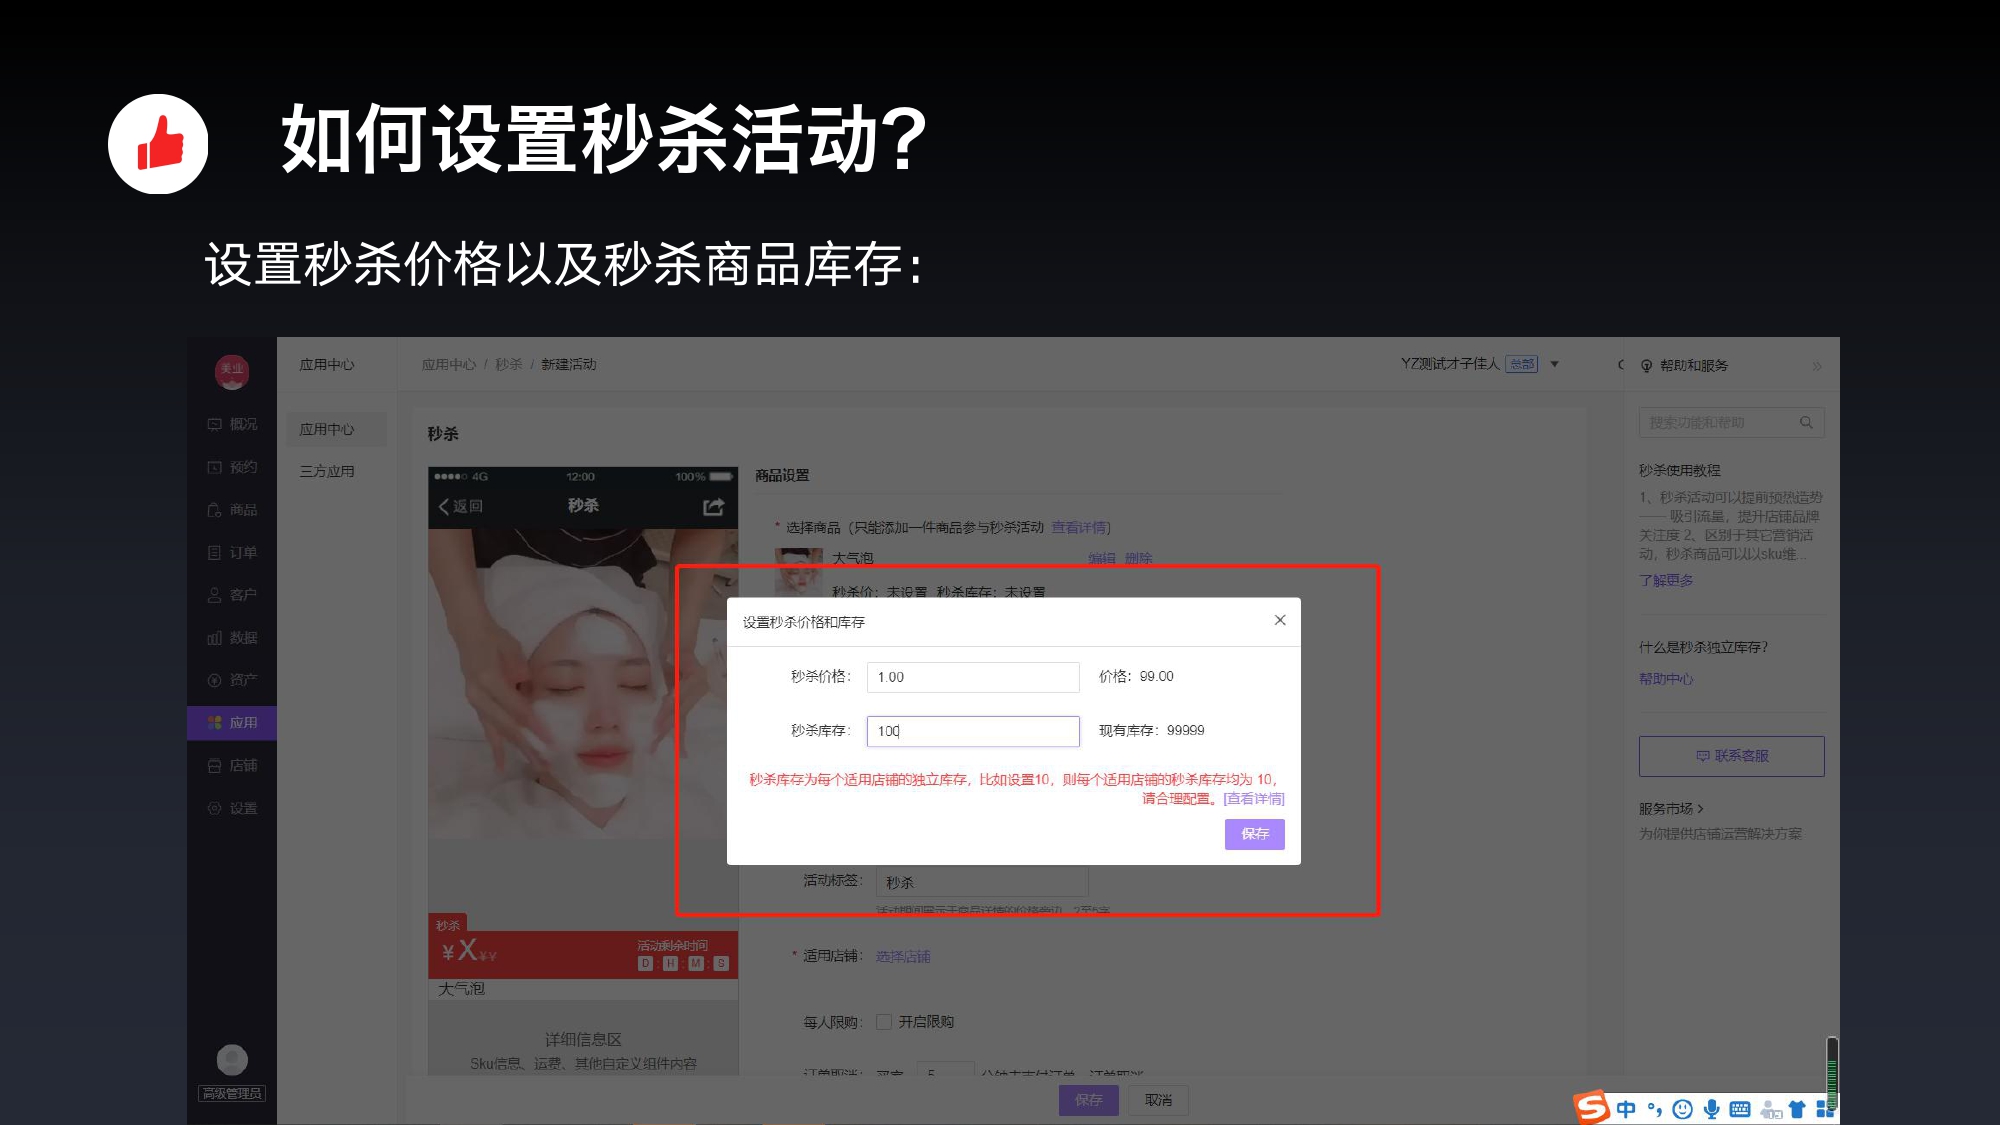Open the 了解更多 link in tutorial section

coord(1666,580)
